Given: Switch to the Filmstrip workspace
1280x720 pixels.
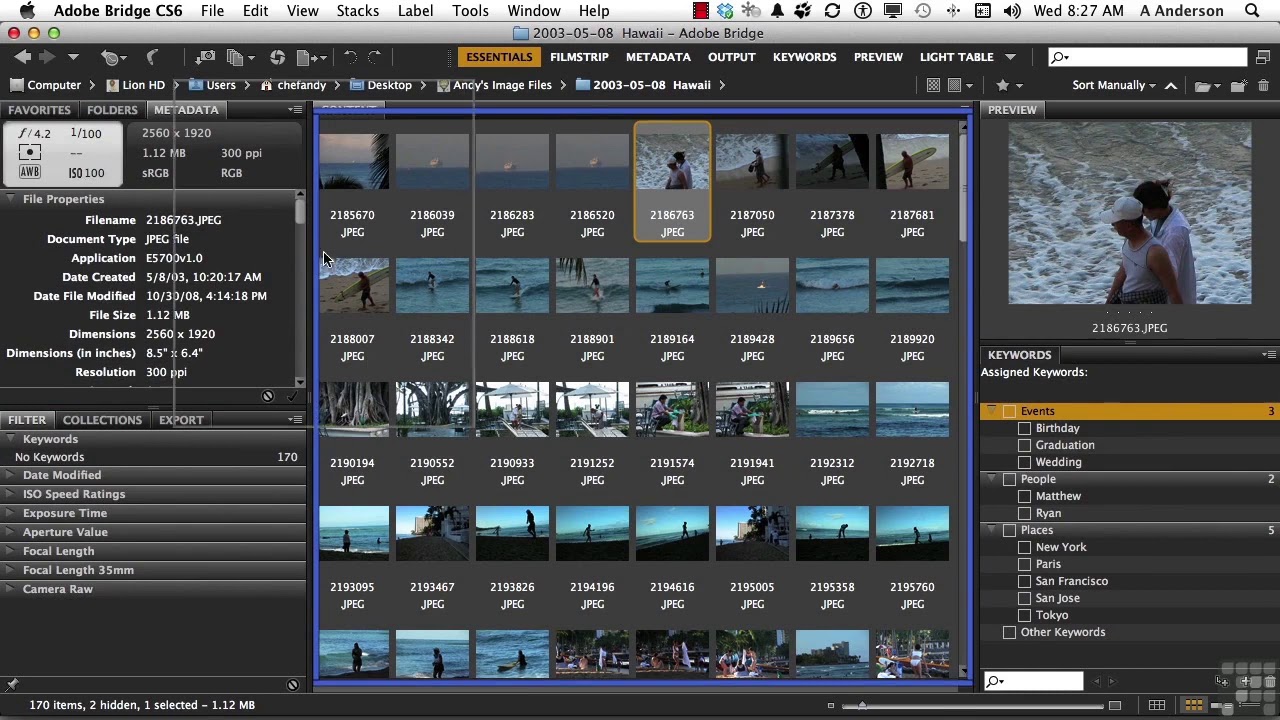Looking at the screenshot, I should [579, 57].
